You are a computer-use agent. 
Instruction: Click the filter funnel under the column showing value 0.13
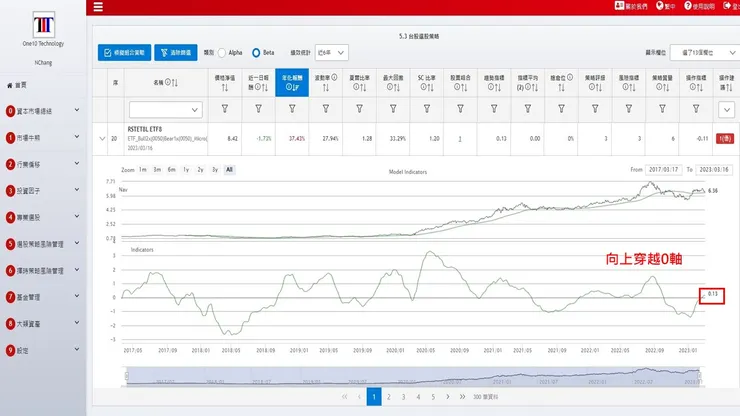coord(494,109)
